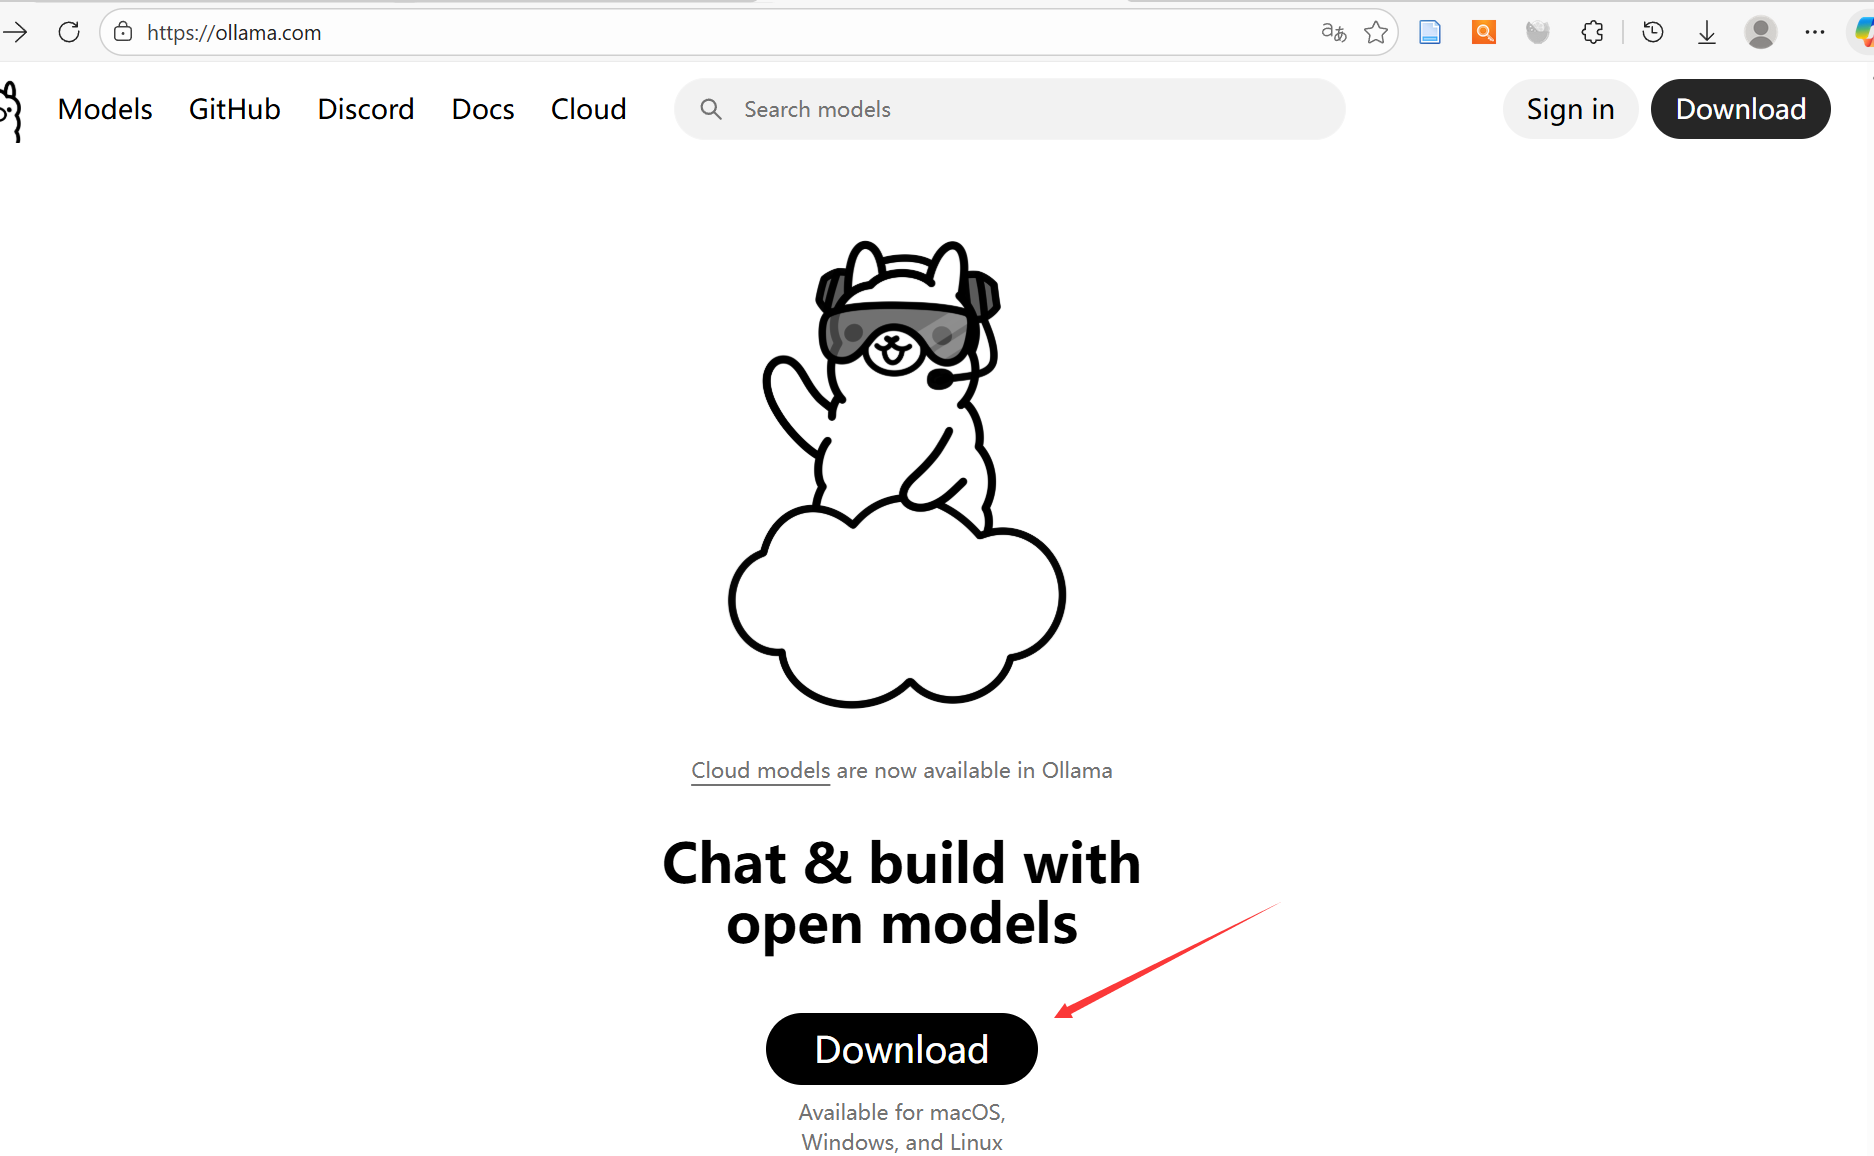Viewport: 1874px width, 1156px height.
Task: Follow the Cloud models link
Action: pos(761,770)
